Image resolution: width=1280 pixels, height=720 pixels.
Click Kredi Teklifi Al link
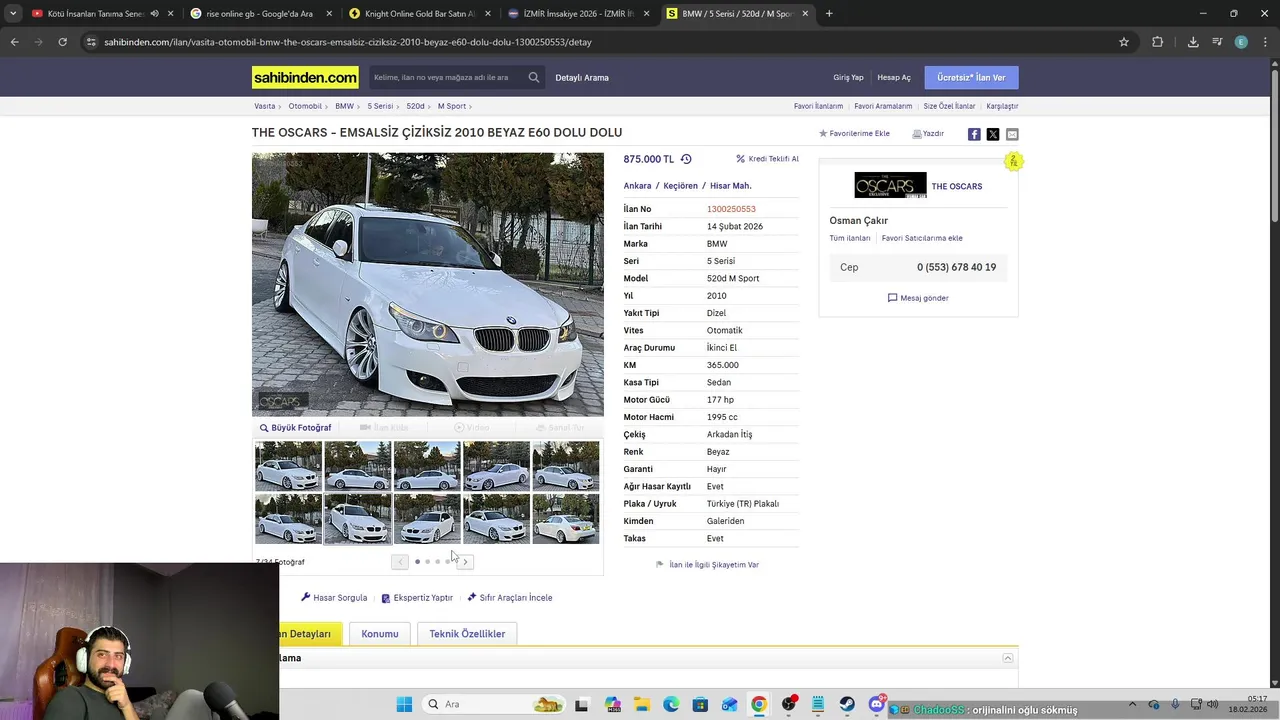[x=767, y=159]
